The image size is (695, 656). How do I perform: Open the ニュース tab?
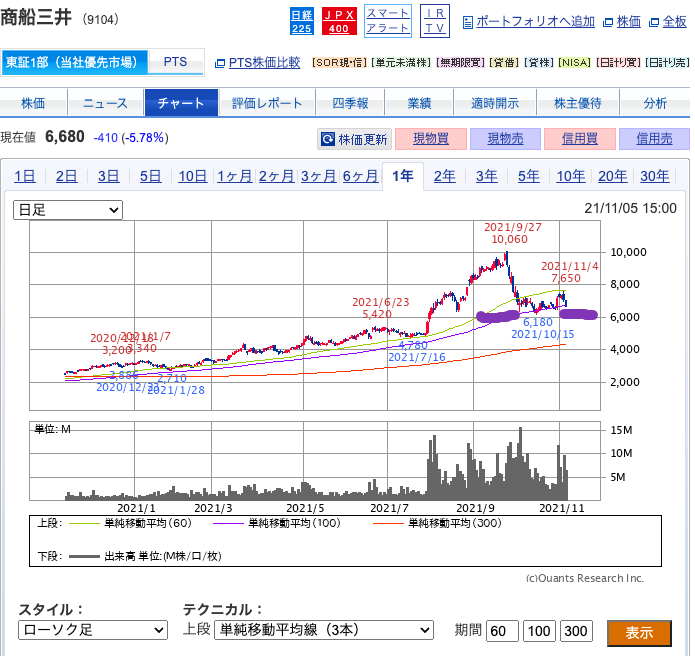point(105,103)
